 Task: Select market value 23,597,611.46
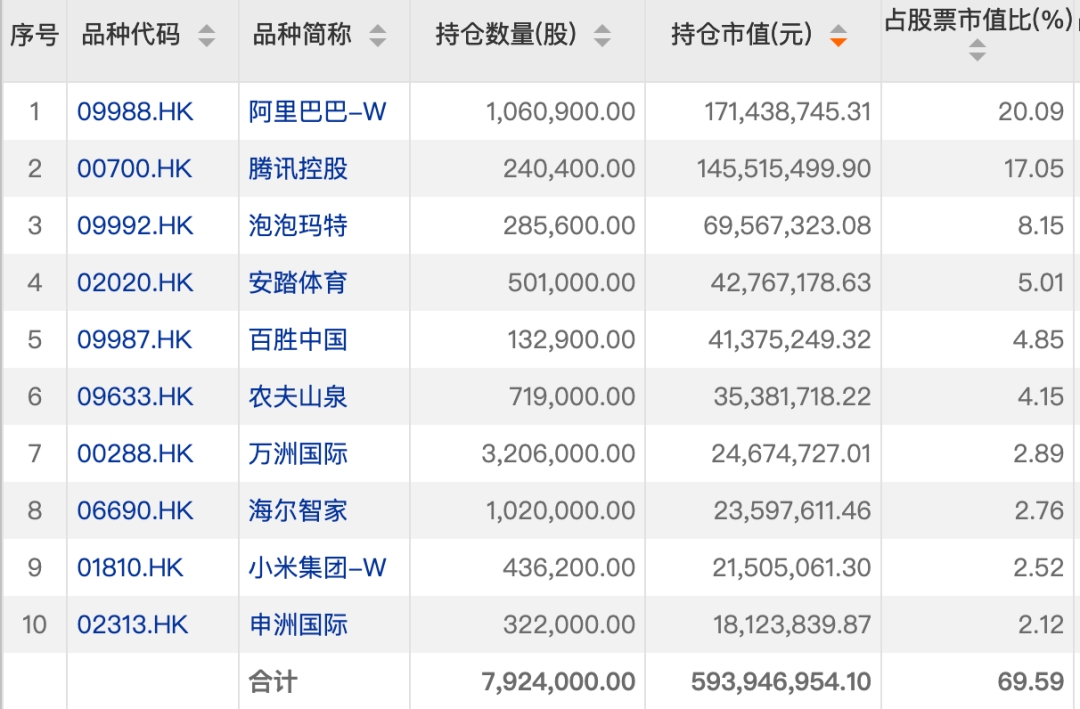point(793,511)
